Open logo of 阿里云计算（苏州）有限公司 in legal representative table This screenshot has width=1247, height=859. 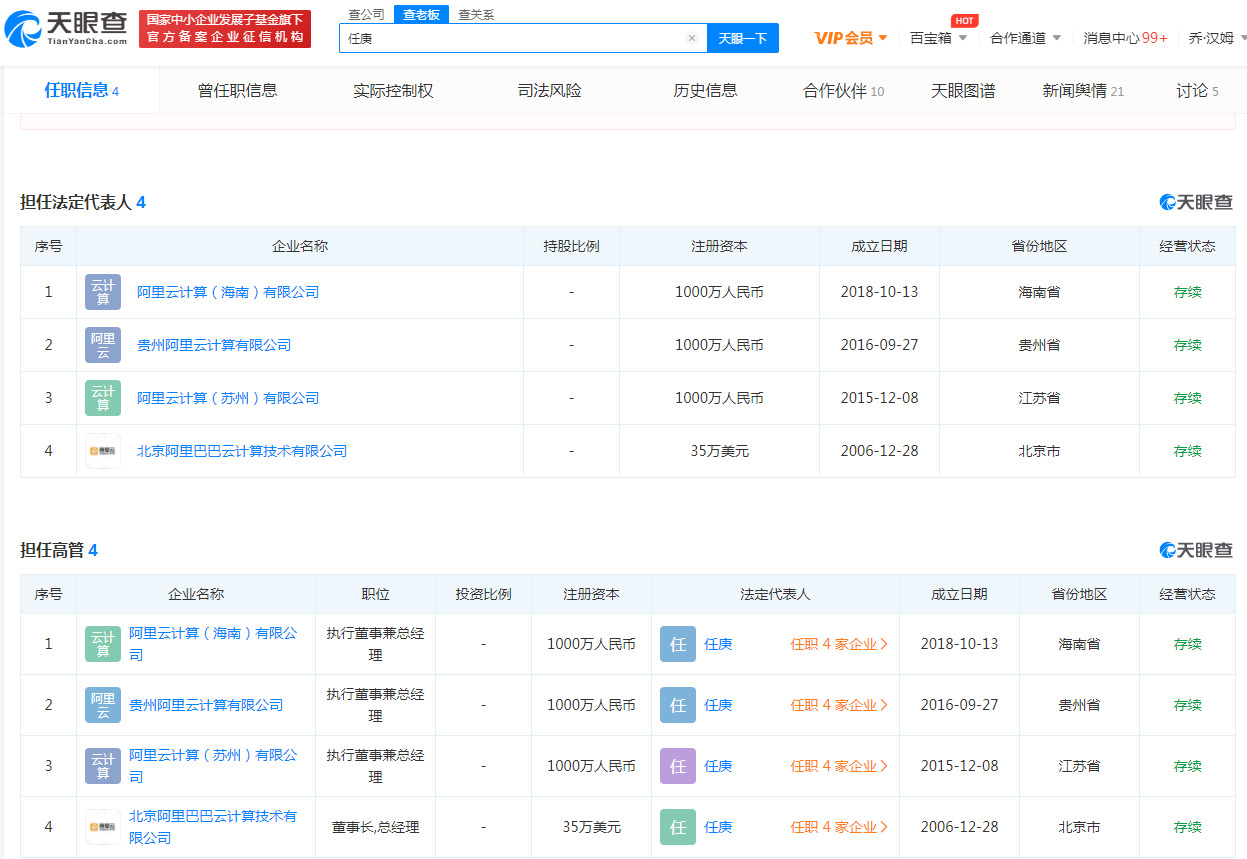103,398
